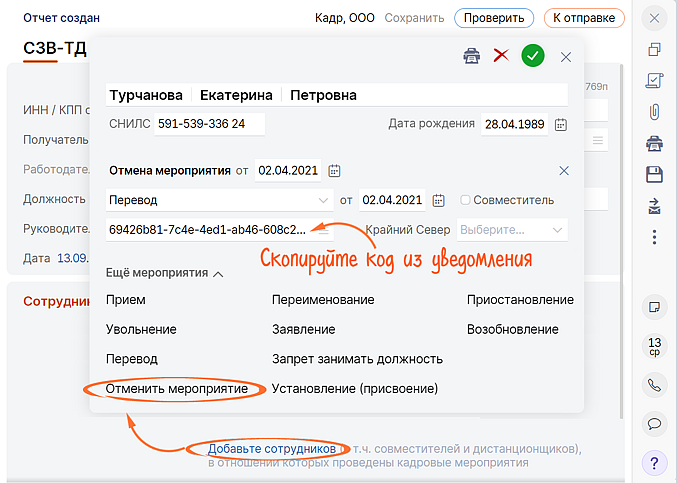Image resolution: width=677 pixels, height=483 pixels.
Task: Click the К отправке button
Action: click(584, 18)
